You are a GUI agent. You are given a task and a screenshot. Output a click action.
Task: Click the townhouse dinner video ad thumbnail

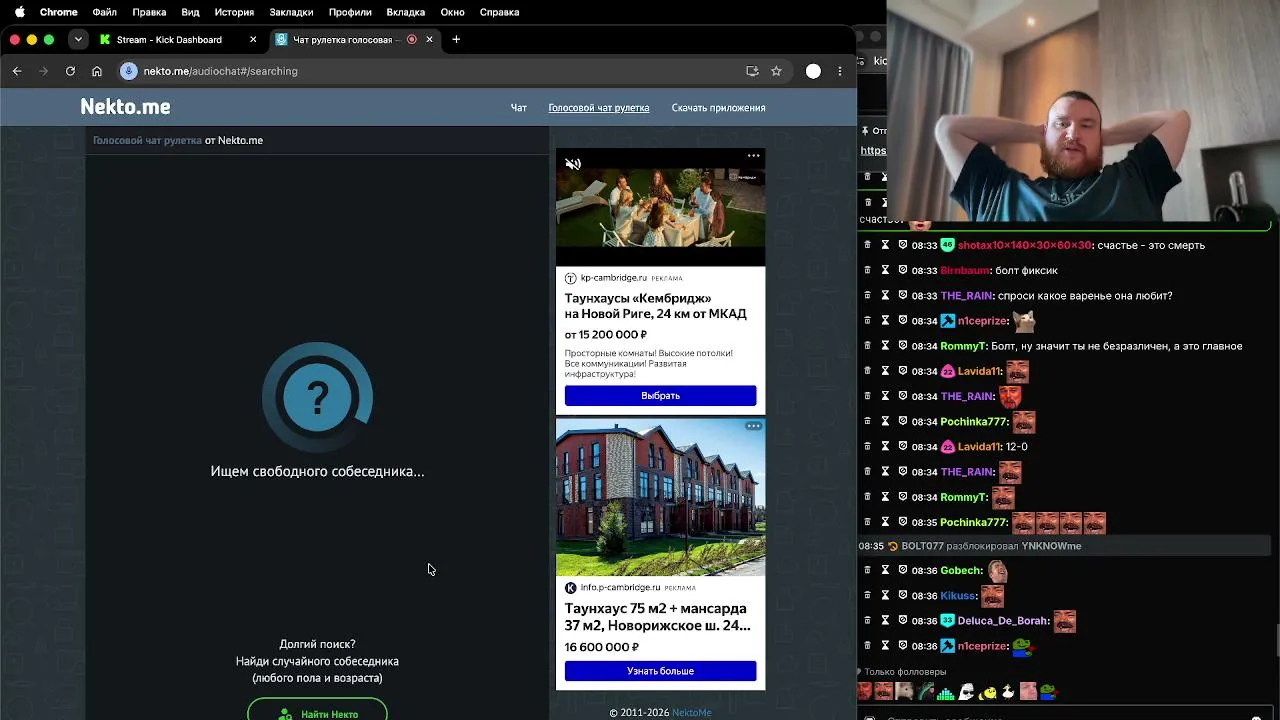click(660, 207)
